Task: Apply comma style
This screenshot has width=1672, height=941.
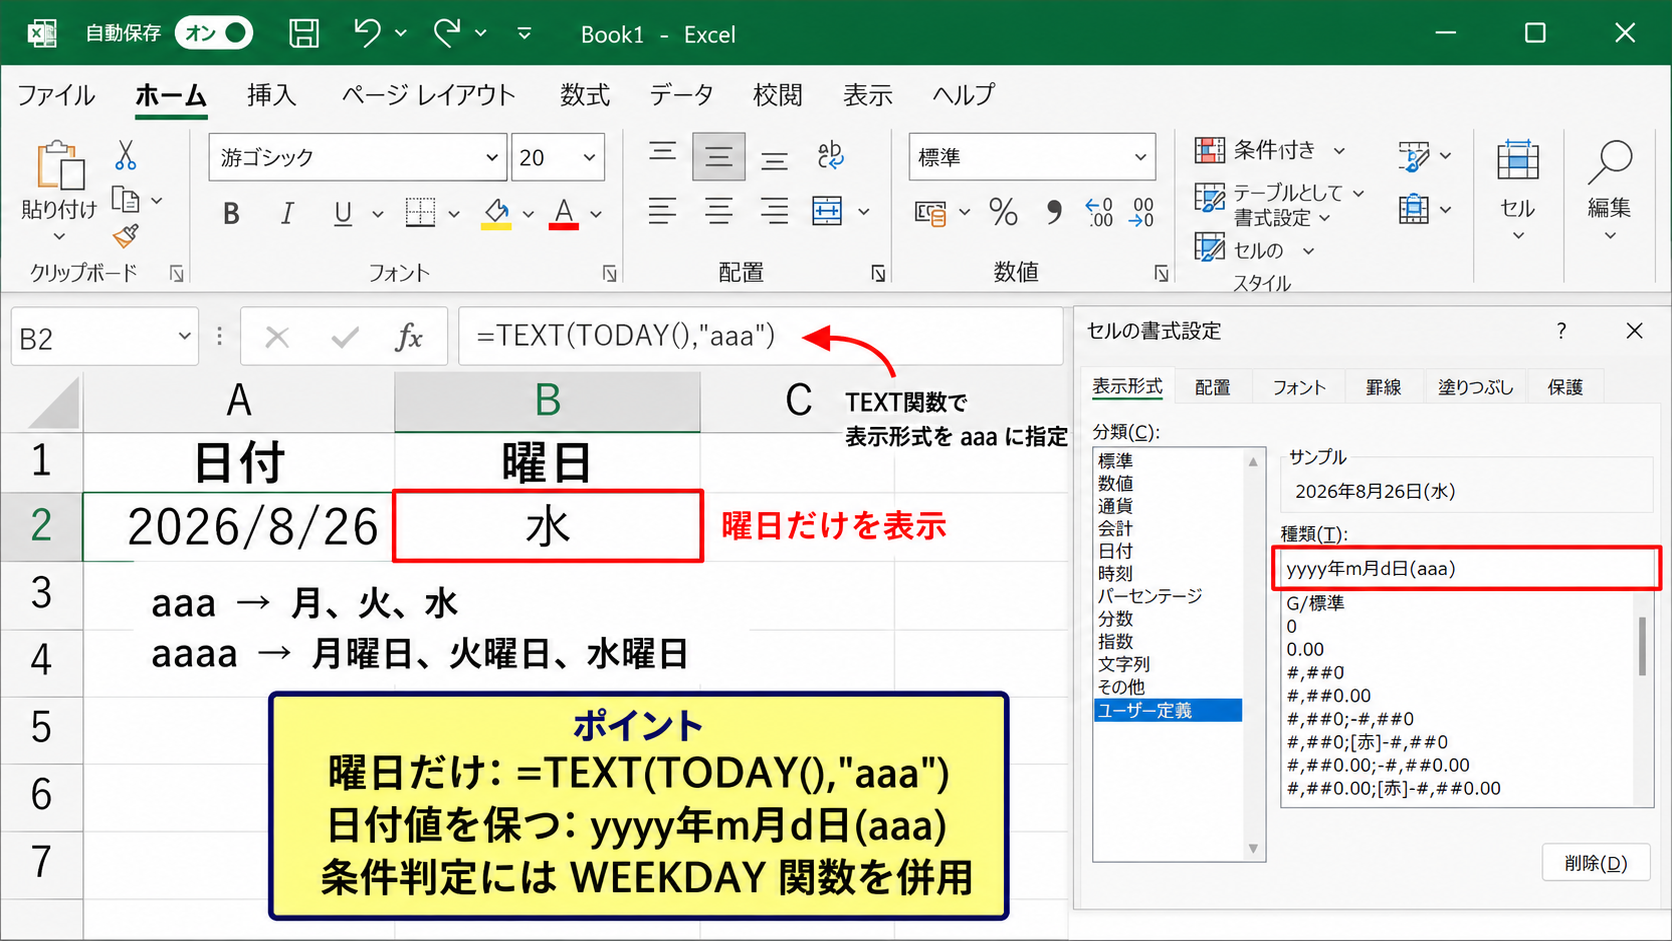Action: (x=1053, y=212)
